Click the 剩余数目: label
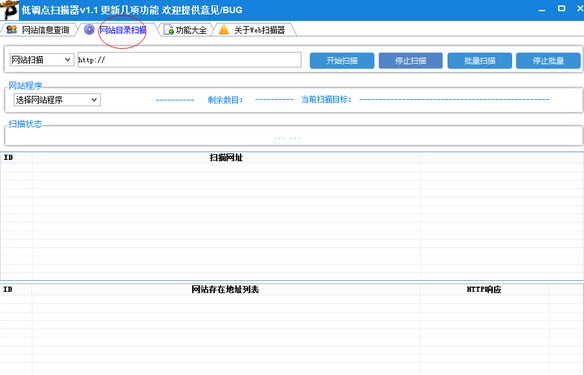Image resolution: width=584 pixels, height=375 pixels. (x=225, y=100)
